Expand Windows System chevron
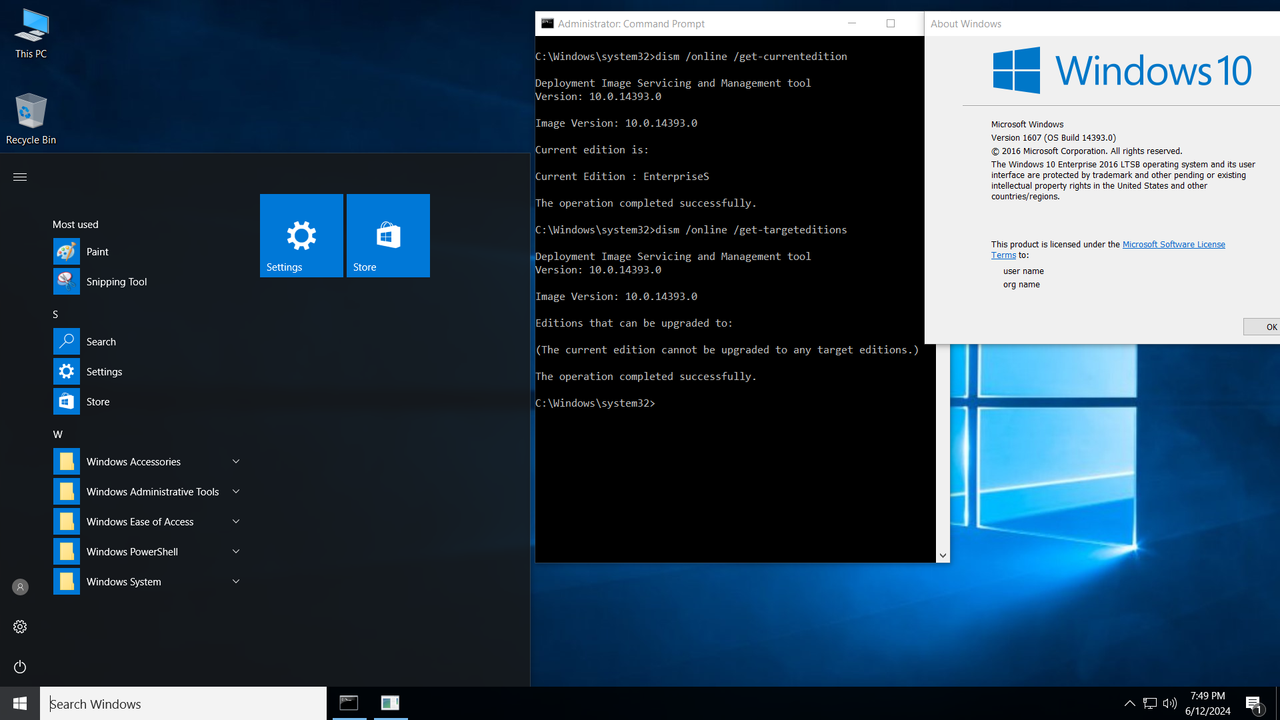1280x720 pixels. 236,582
